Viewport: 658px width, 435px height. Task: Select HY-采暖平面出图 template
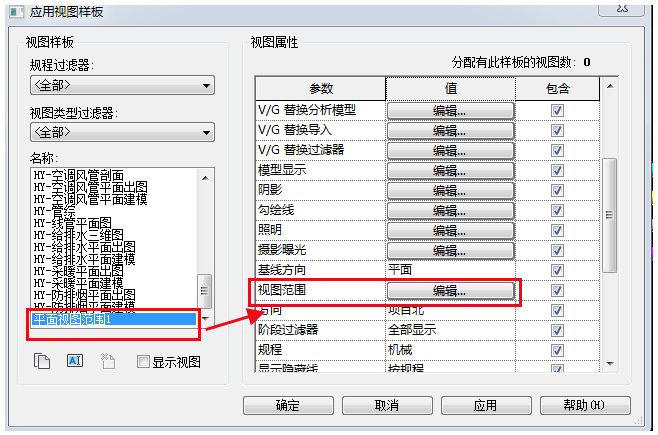[78, 271]
